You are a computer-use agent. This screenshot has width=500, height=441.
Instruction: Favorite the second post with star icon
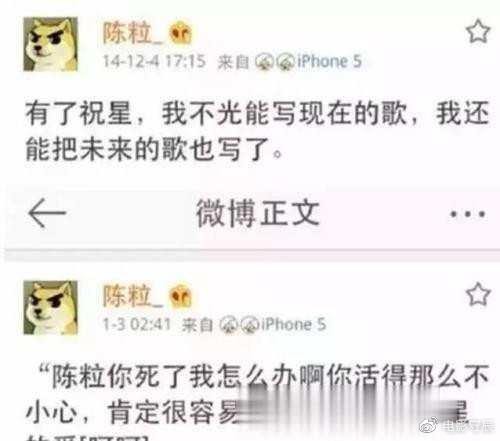478,294
